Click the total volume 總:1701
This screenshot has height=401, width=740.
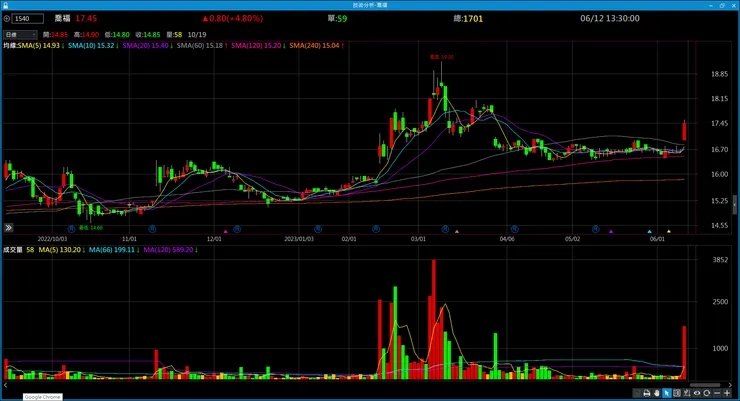[468, 18]
